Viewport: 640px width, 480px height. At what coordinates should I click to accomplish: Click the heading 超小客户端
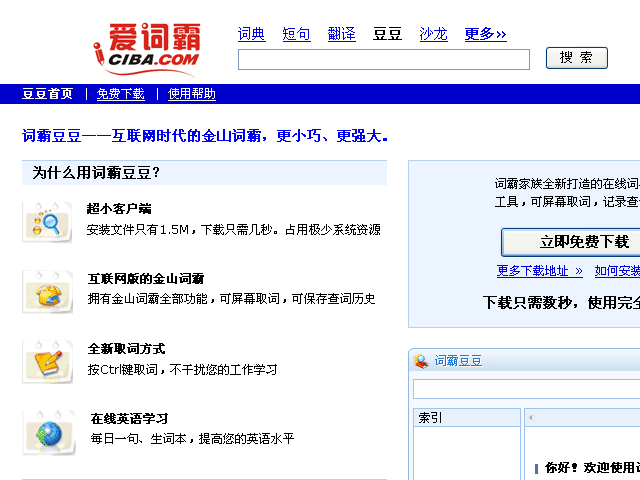click(x=119, y=209)
